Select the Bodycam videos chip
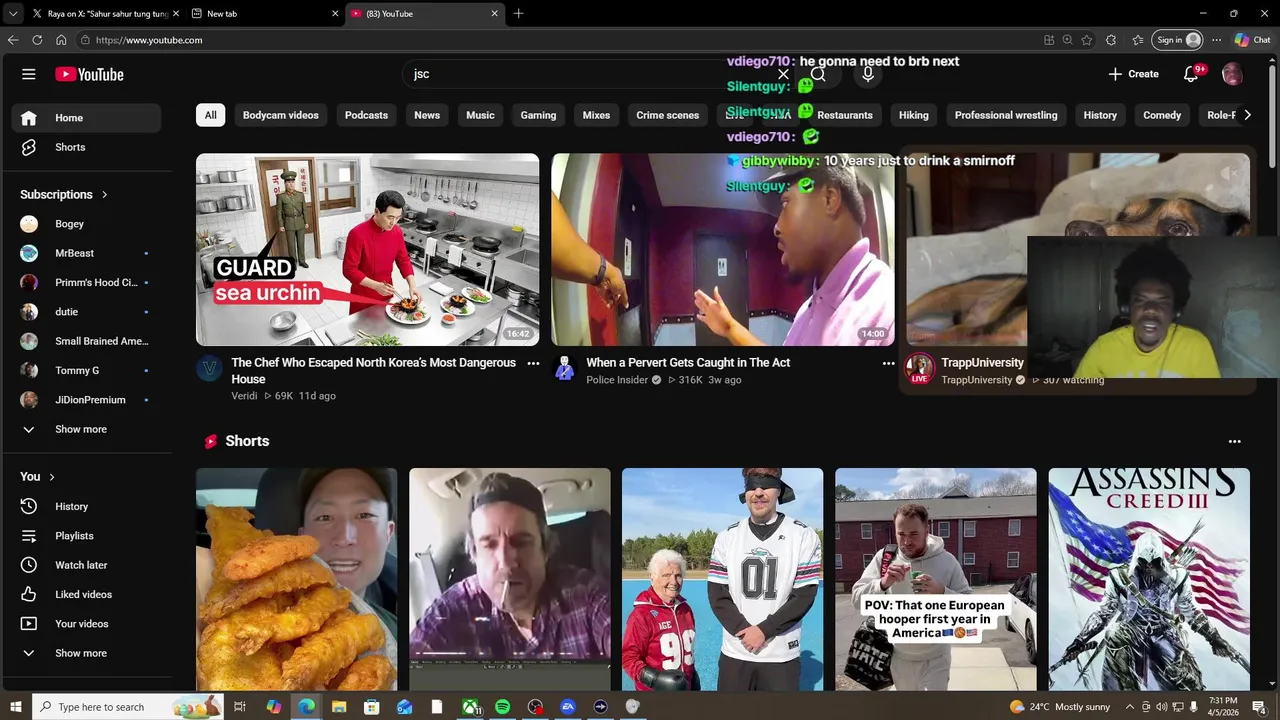Image resolution: width=1280 pixels, height=720 pixels. pyautogui.click(x=281, y=115)
